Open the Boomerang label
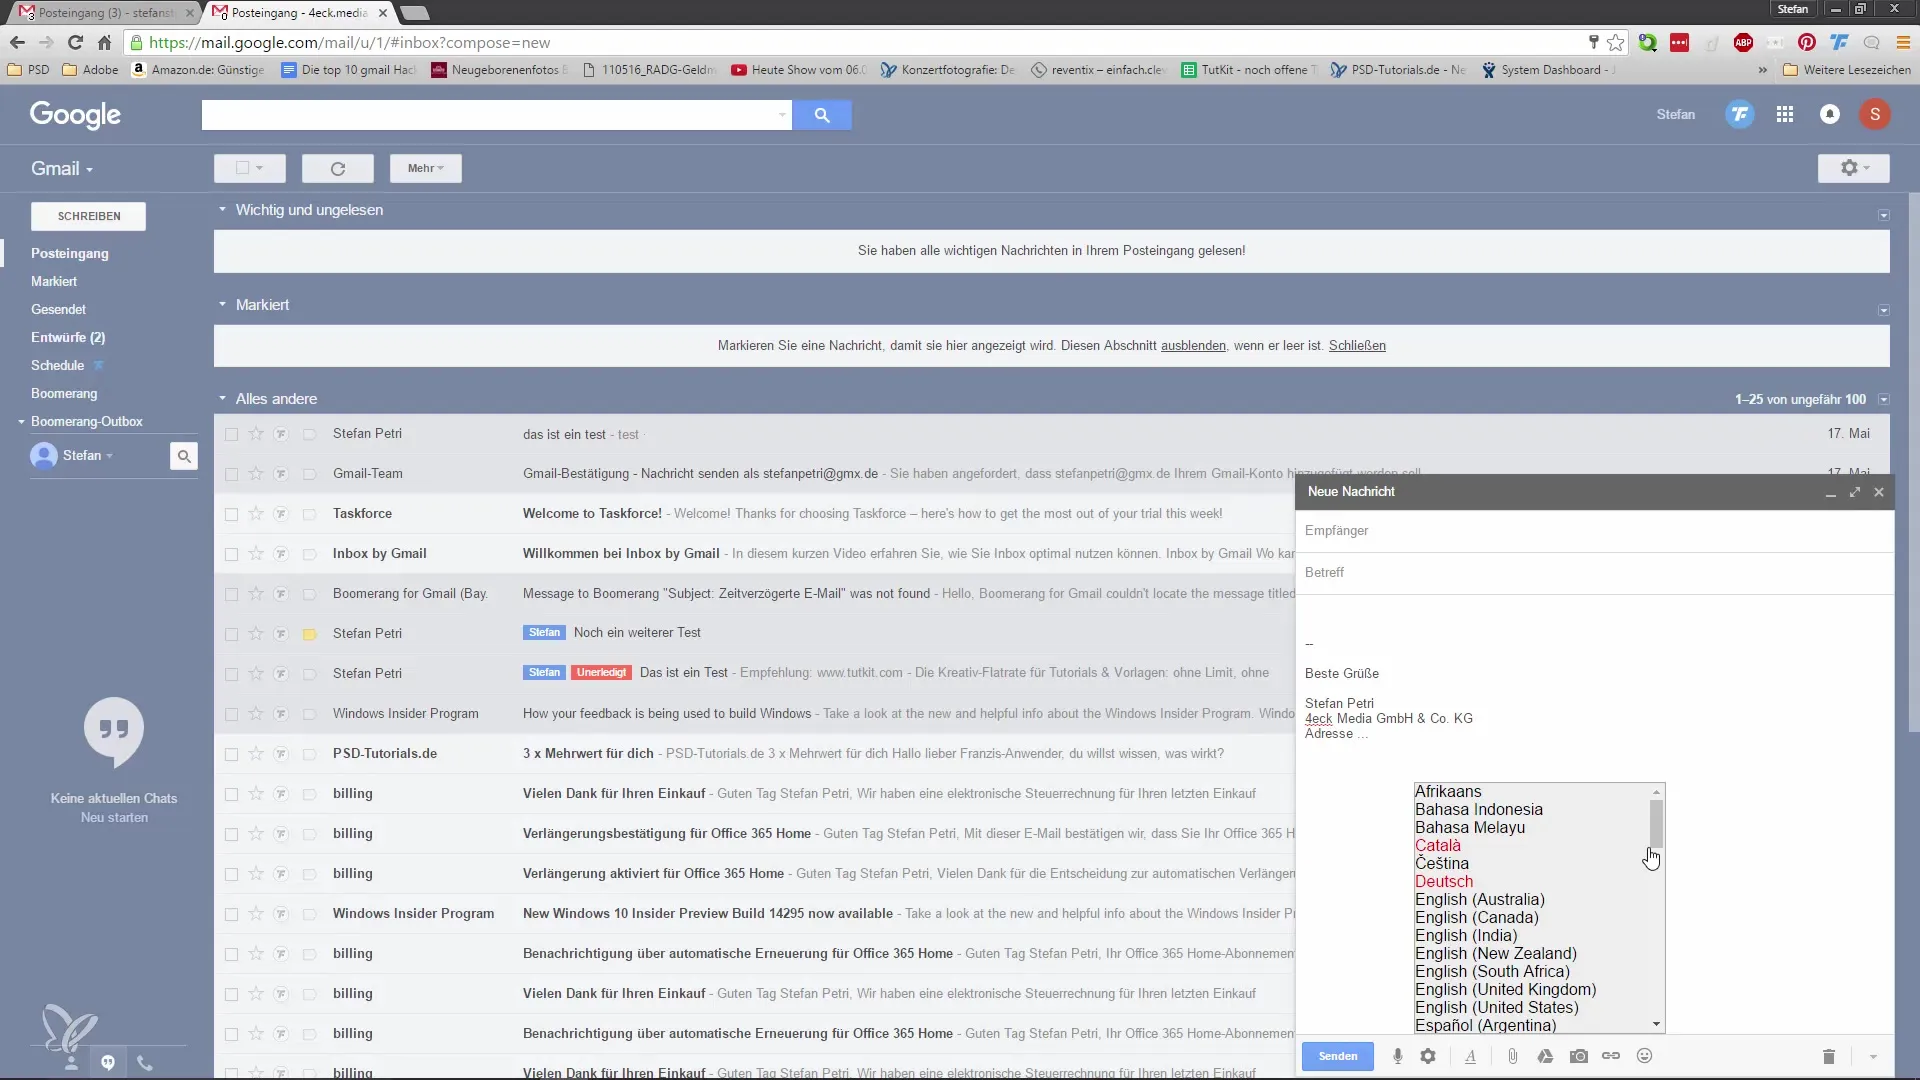This screenshot has width=1920, height=1080. point(64,394)
